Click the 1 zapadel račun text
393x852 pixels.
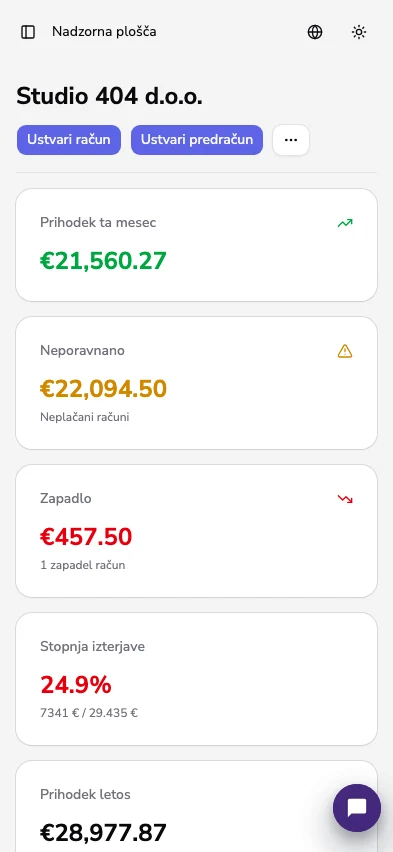[83, 565]
